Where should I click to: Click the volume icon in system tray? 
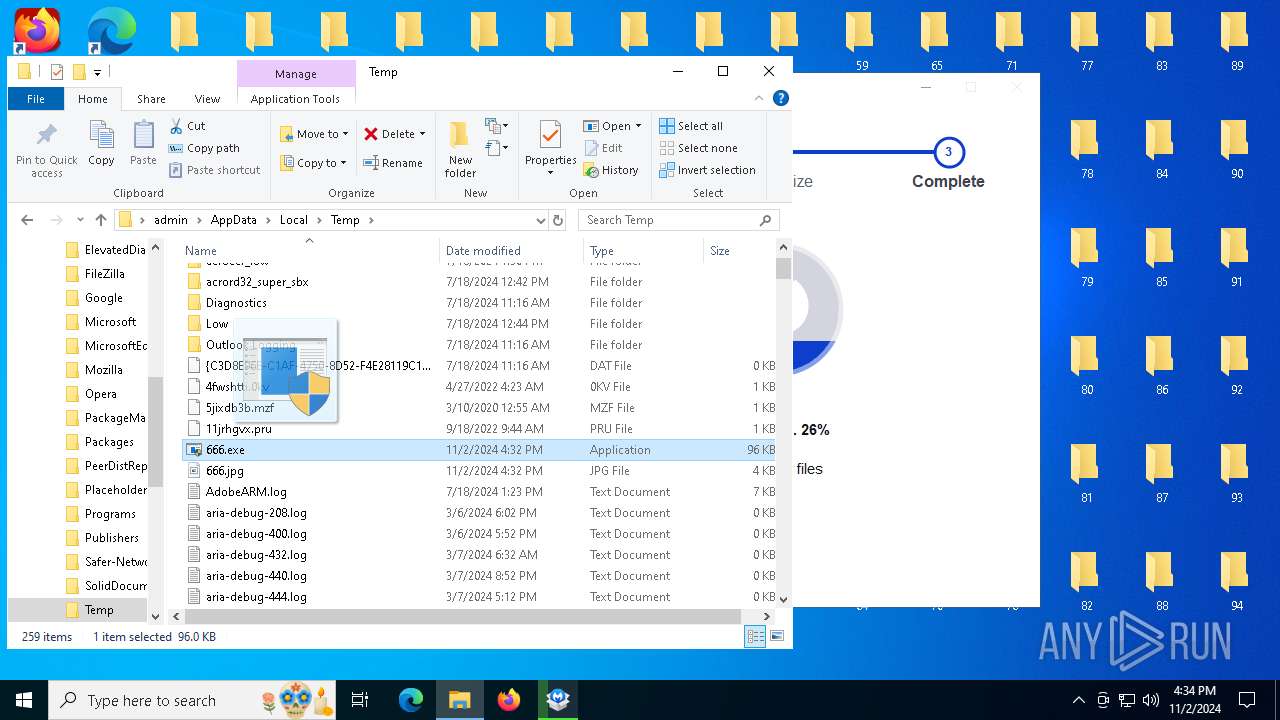(x=1151, y=700)
